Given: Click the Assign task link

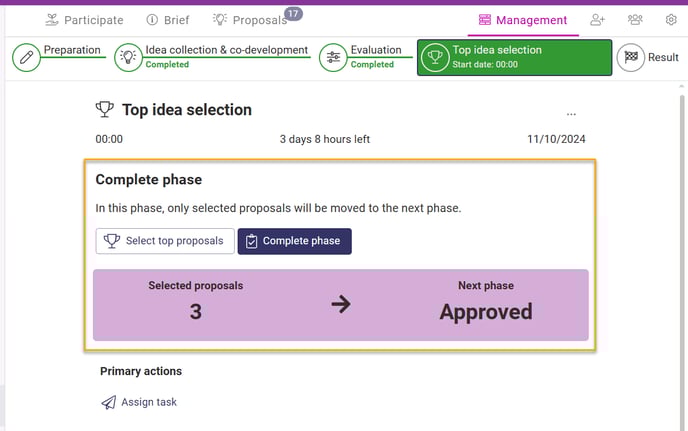Looking at the screenshot, I should click(x=139, y=402).
